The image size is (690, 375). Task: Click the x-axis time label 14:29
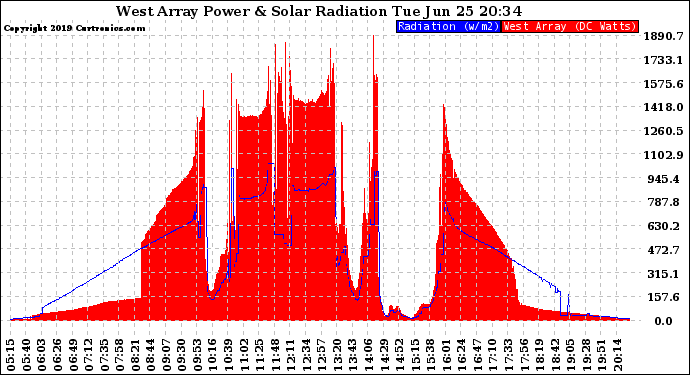[x=383, y=355]
